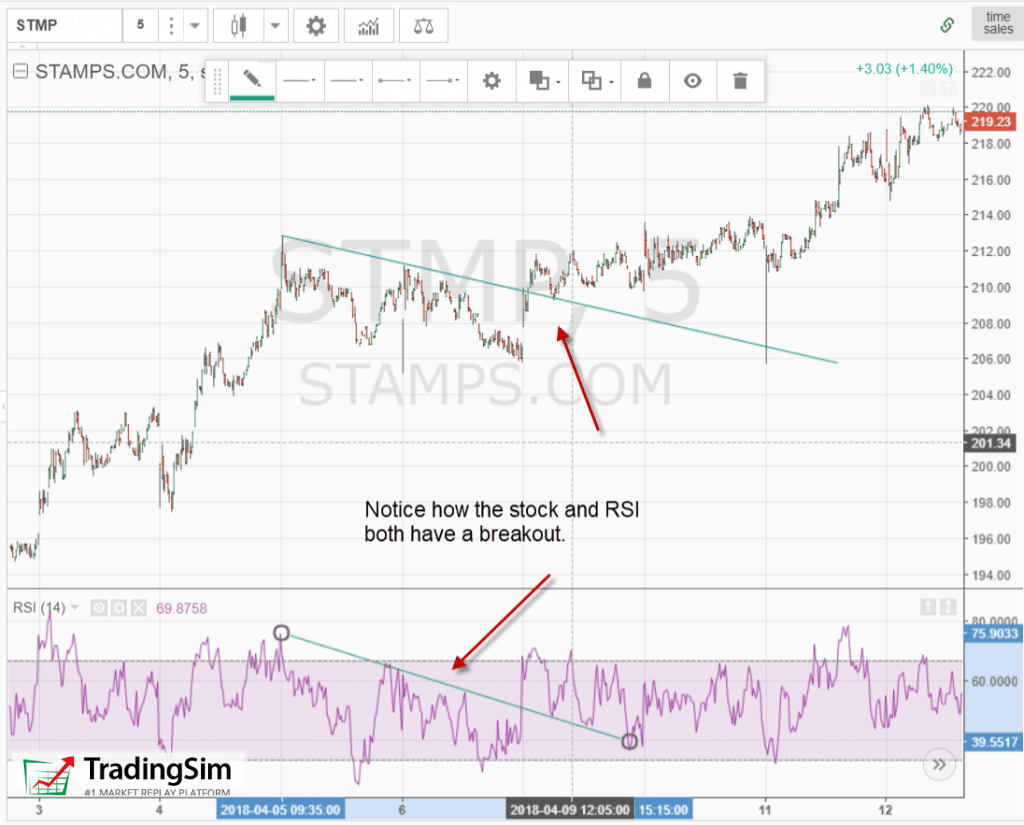The width and height of the screenshot is (1024, 825).
Task: Open the clone drawing dropdown
Action: 596,81
